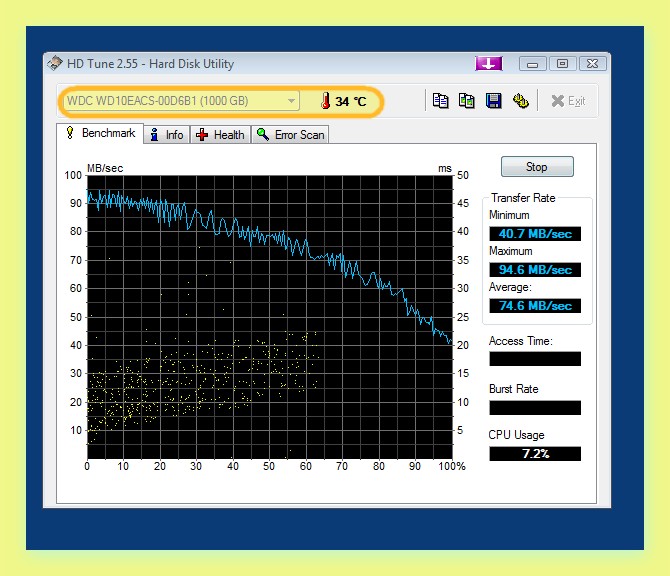Click the save floppy disk icon
670x576 pixels.
click(494, 101)
